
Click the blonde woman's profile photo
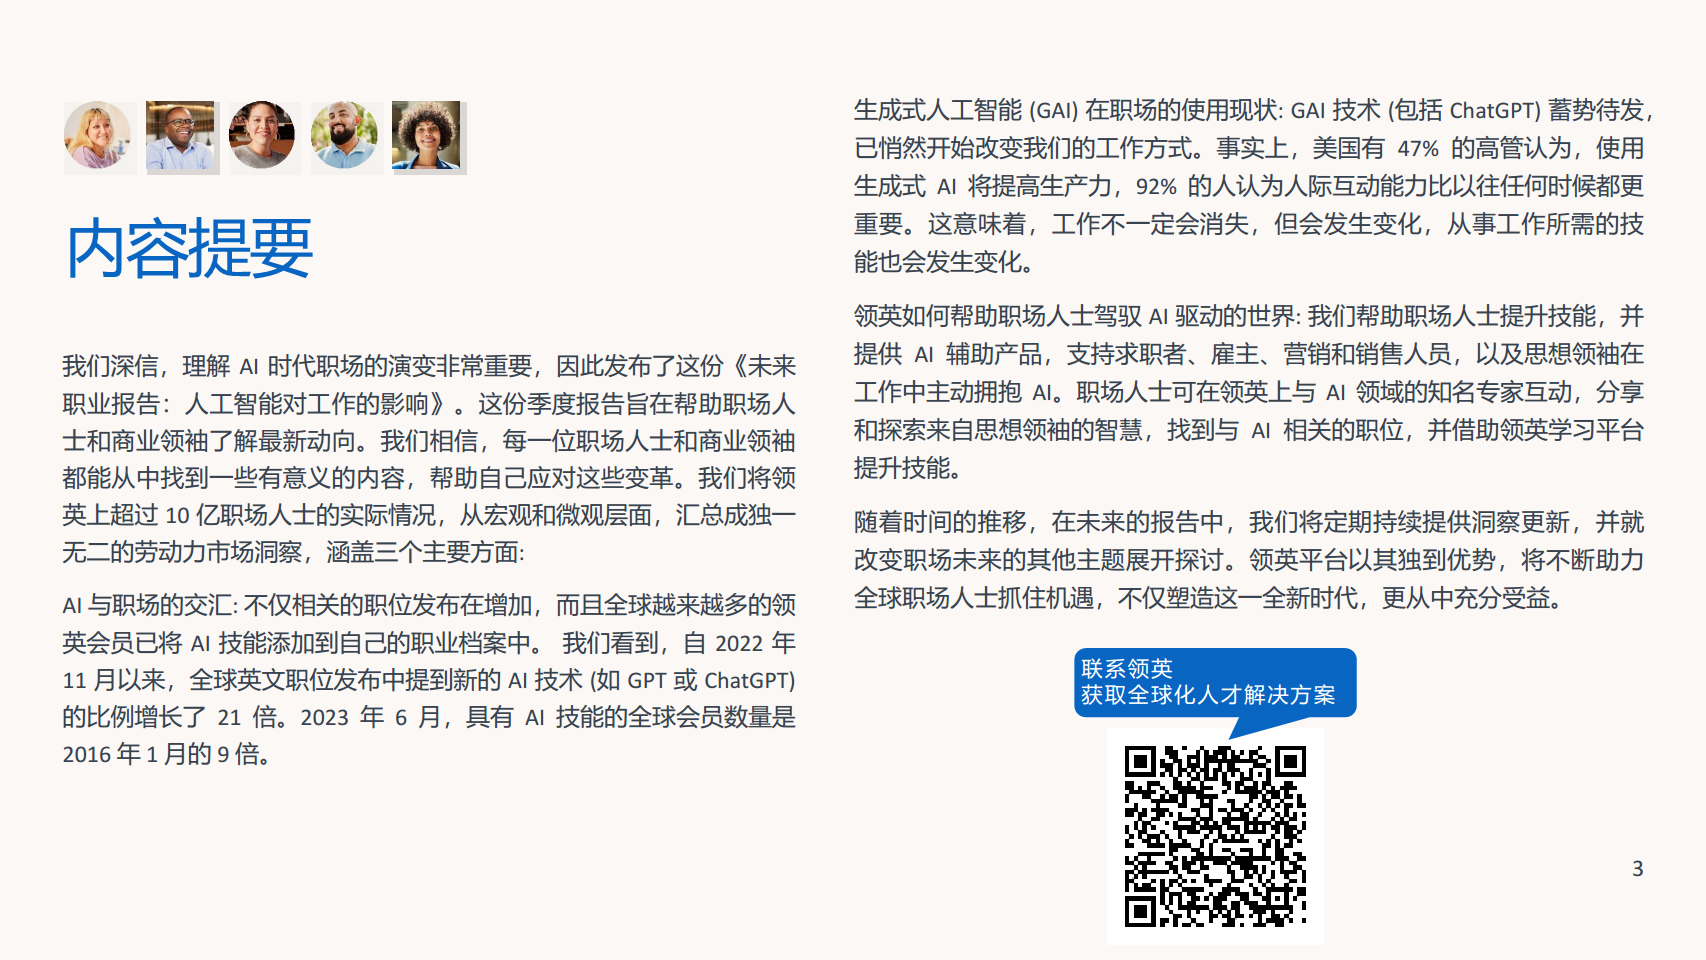(99, 136)
